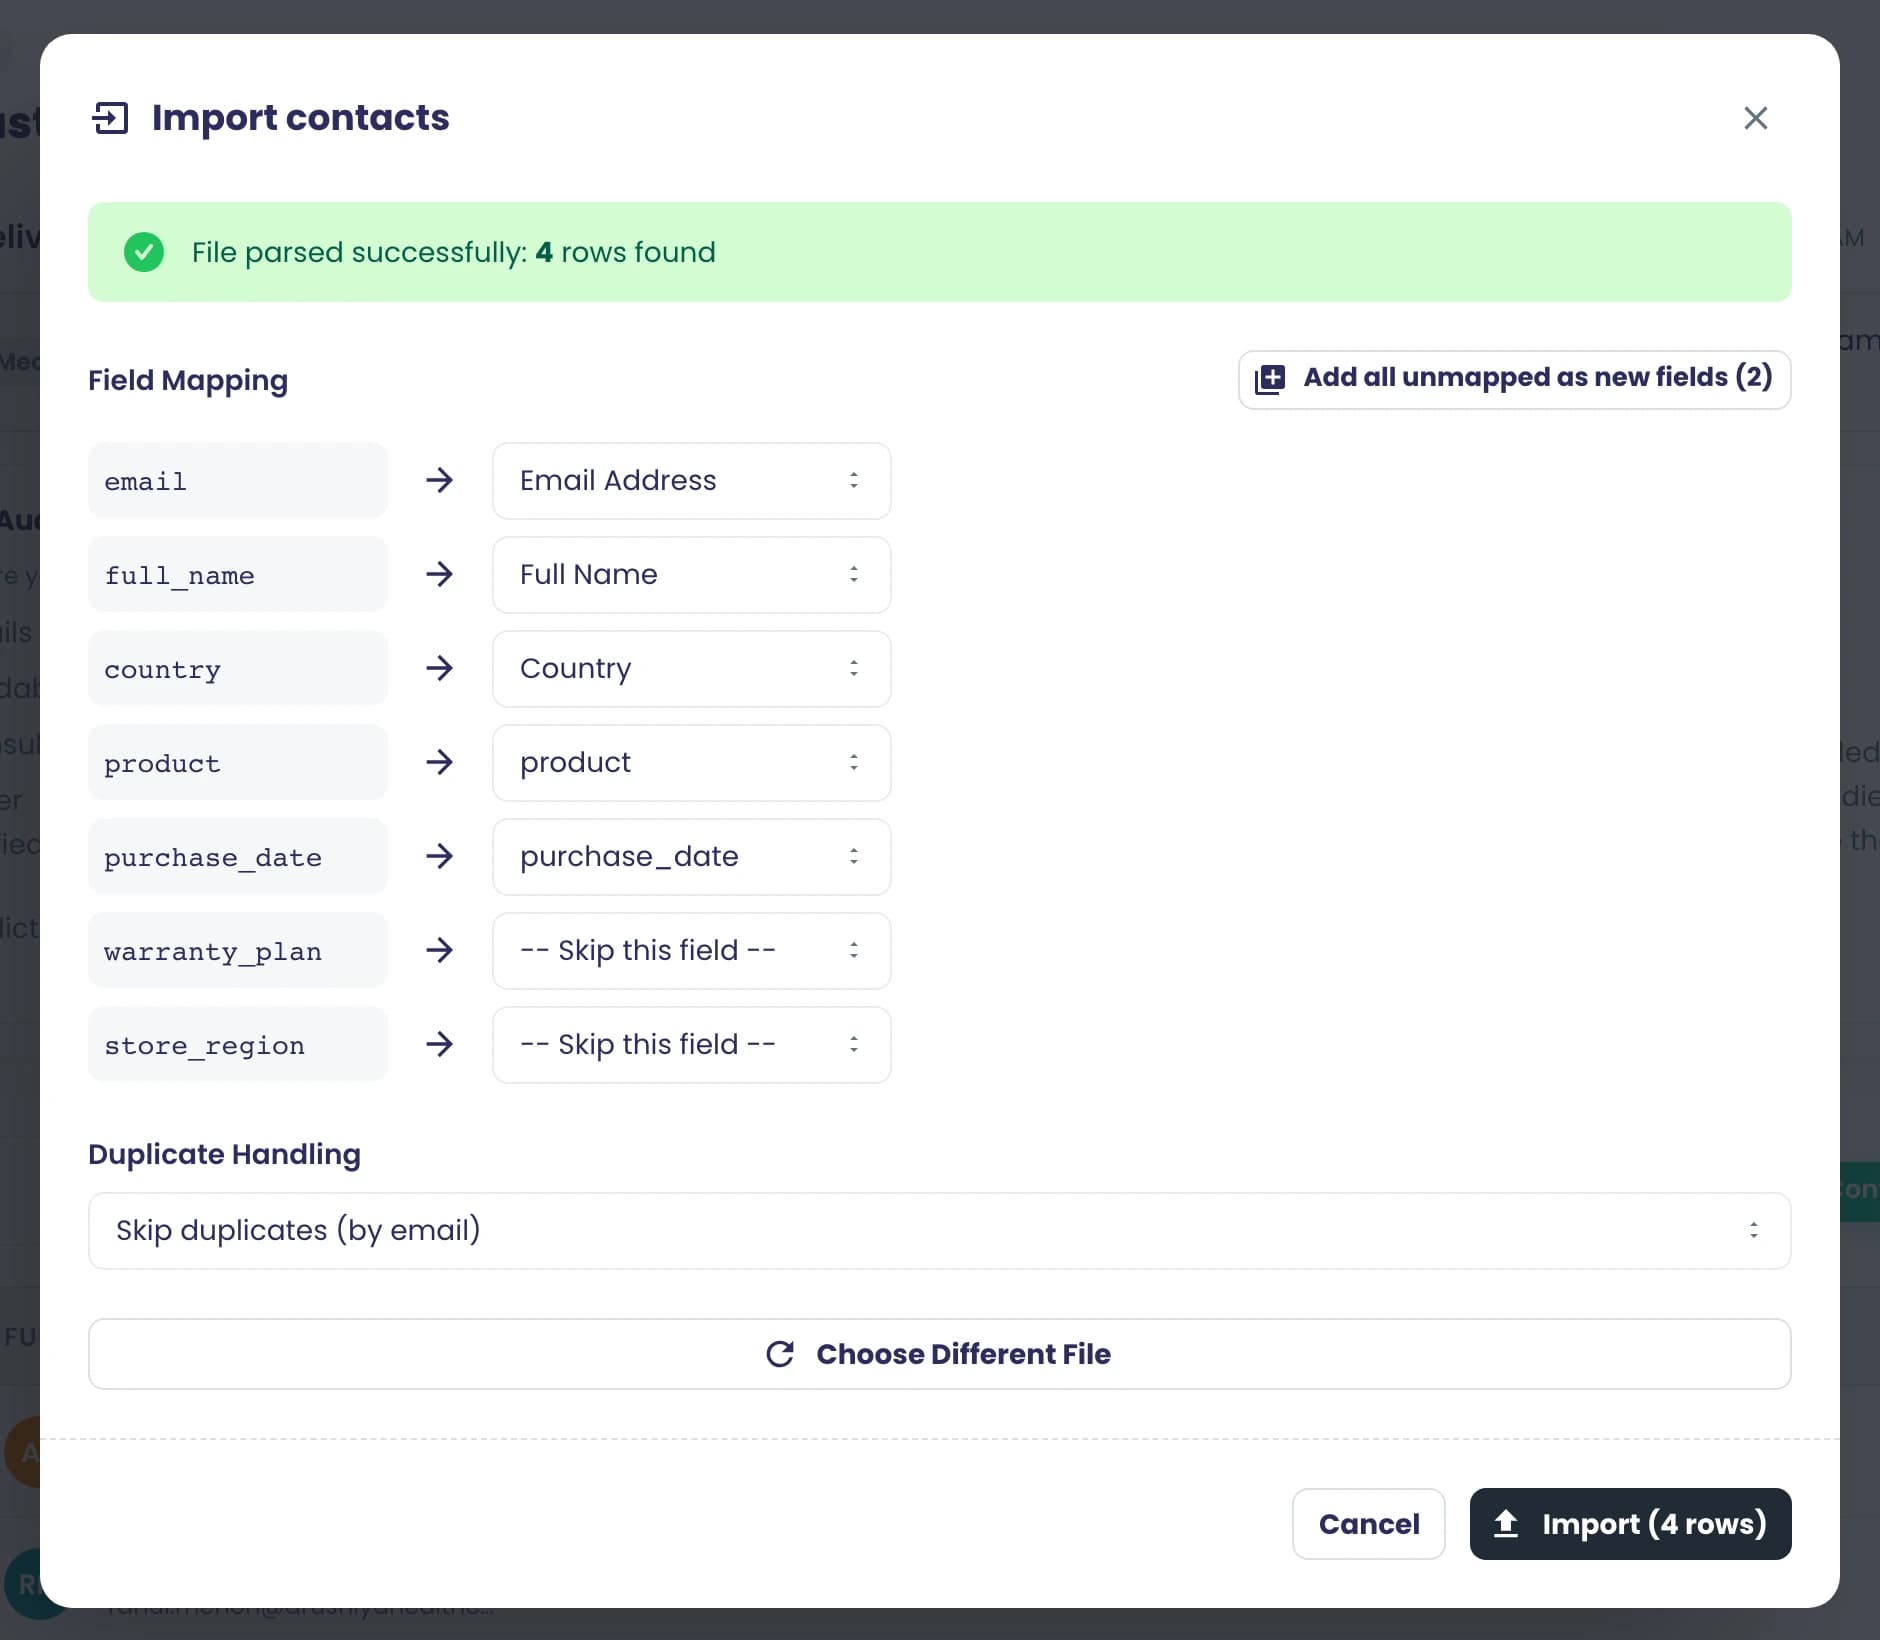The image size is (1880, 1640).
Task: Click the Import contacts header icon
Action: click(110, 118)
